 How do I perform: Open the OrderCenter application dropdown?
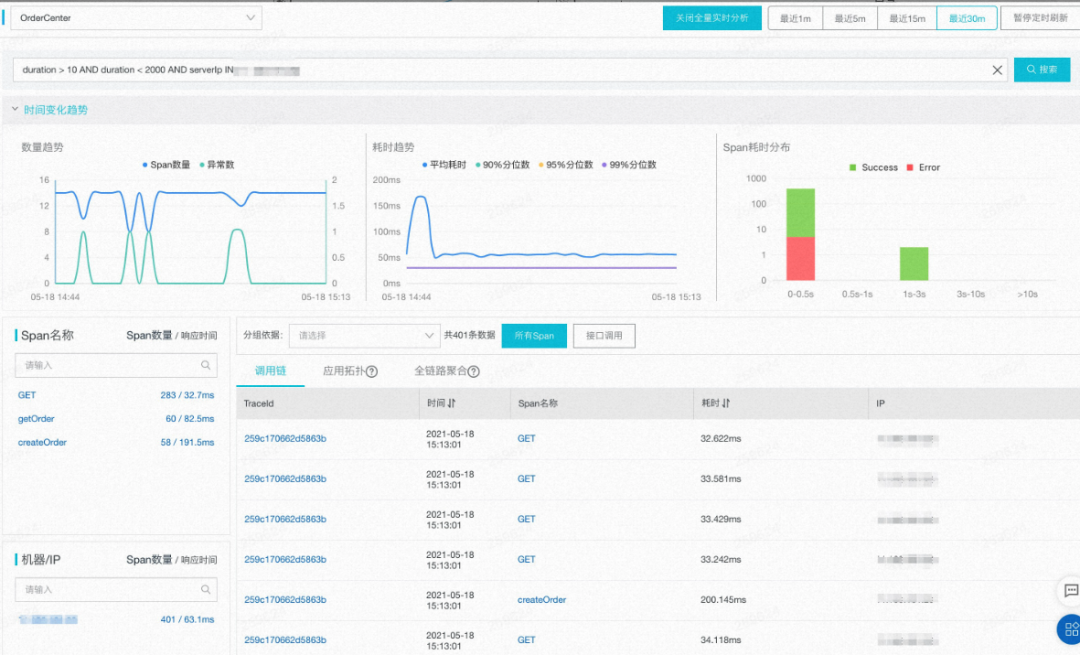(x=136, y=18)
